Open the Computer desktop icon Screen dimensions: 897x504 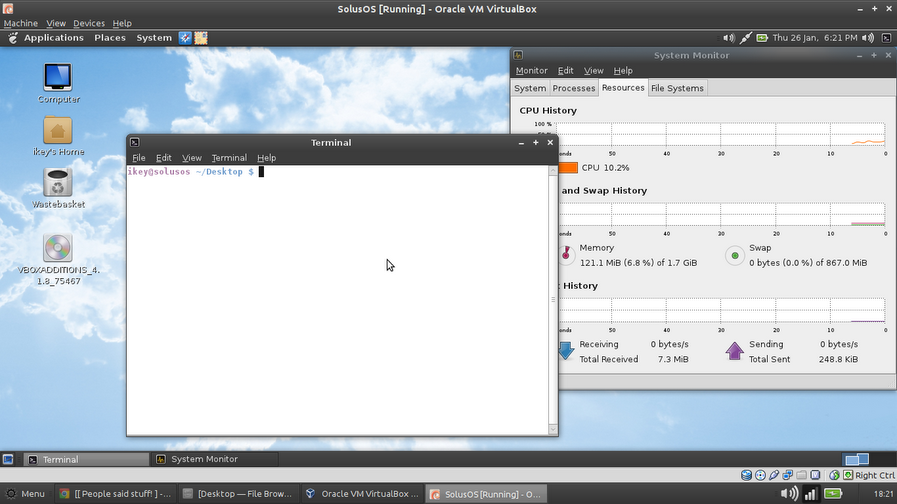tap(58, 77)
